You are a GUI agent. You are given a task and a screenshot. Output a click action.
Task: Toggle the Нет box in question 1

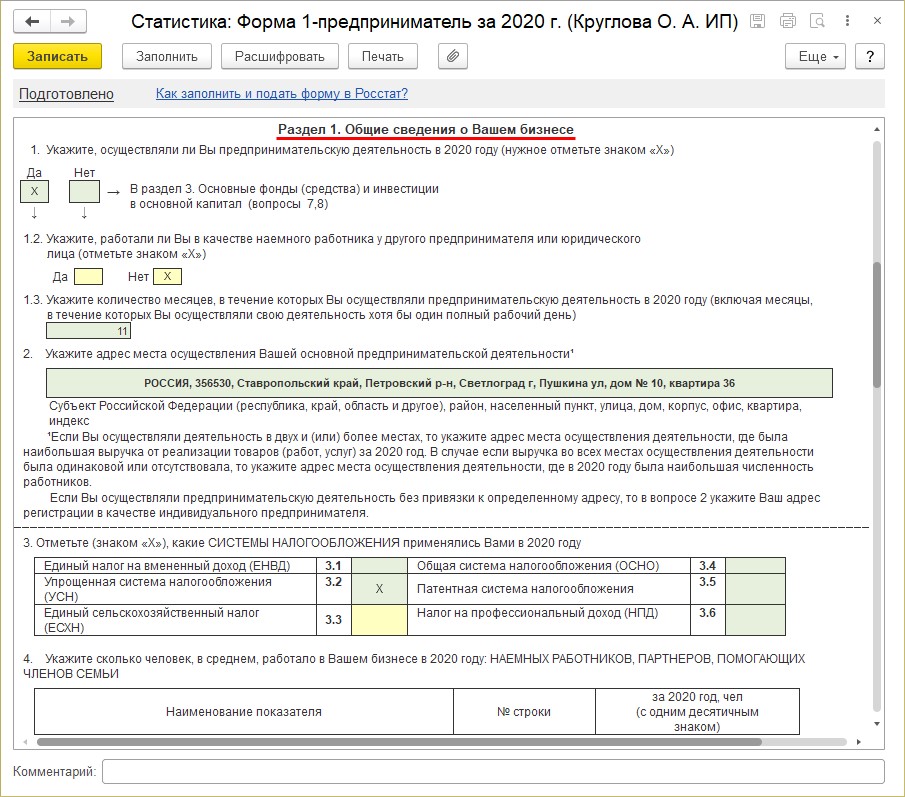[x=84, y=192]
